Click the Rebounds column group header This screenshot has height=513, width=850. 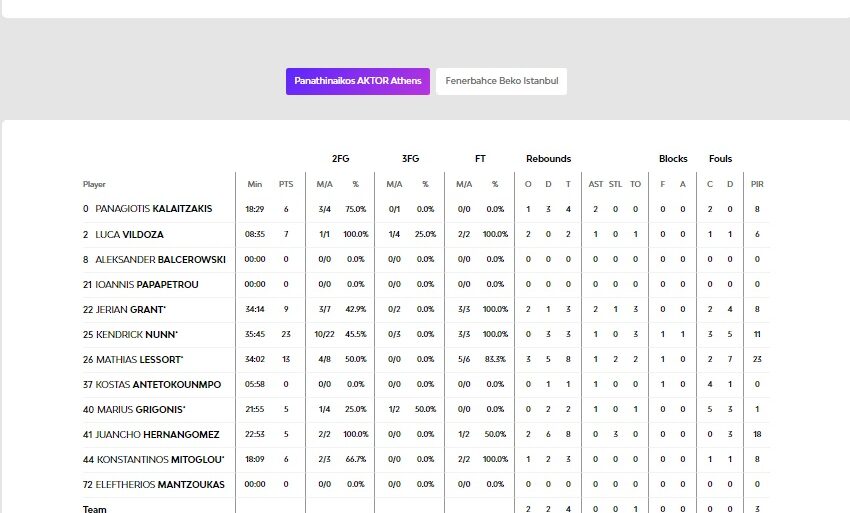pyautogui.click(x=548, y=159)
